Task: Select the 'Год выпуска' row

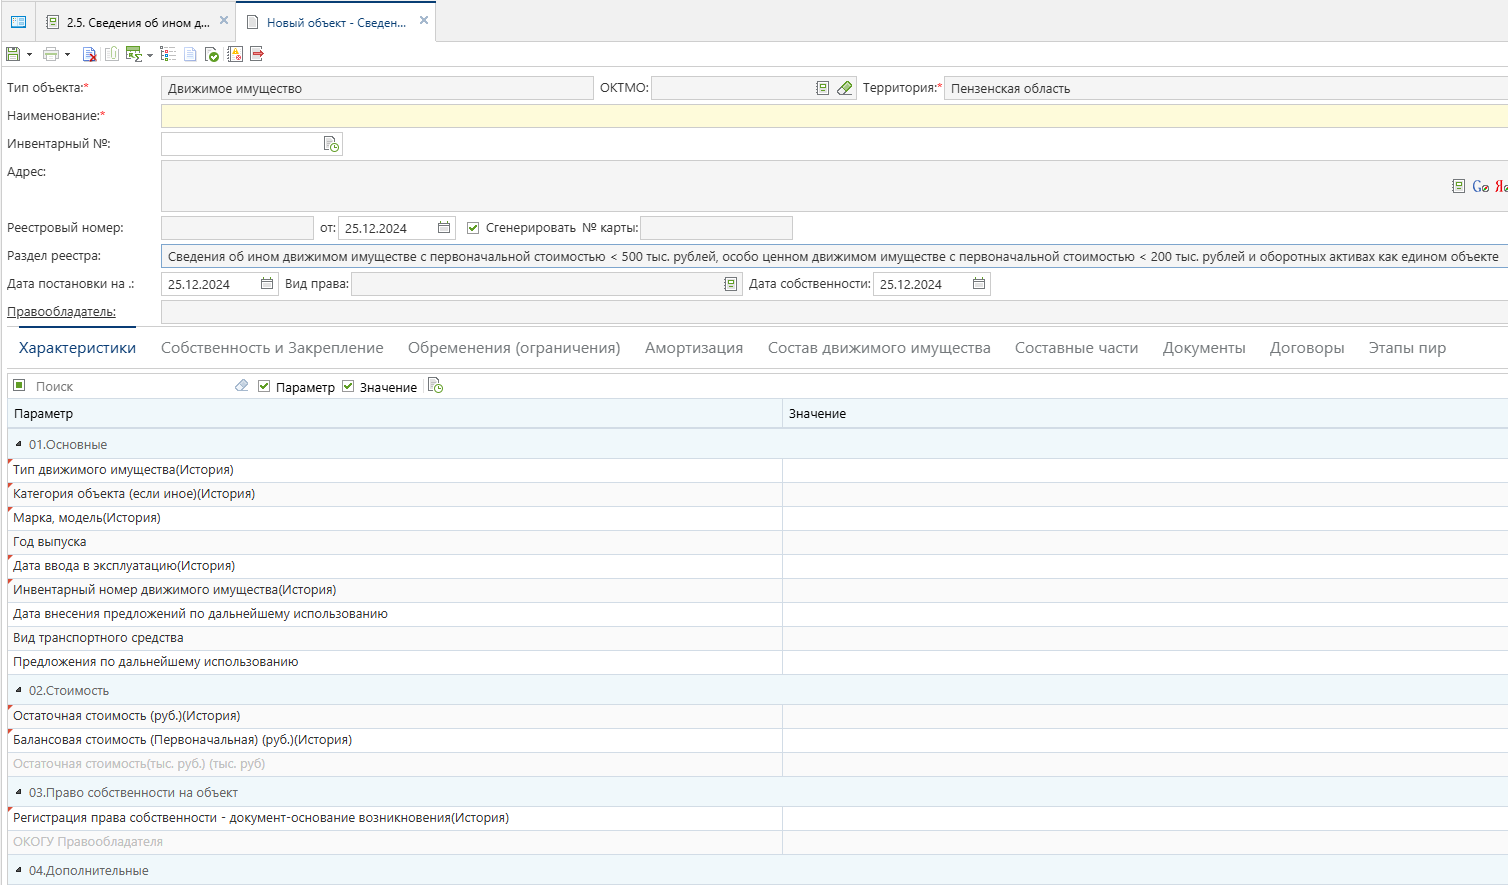Action: pyautogui.click(x=758, y=542)
